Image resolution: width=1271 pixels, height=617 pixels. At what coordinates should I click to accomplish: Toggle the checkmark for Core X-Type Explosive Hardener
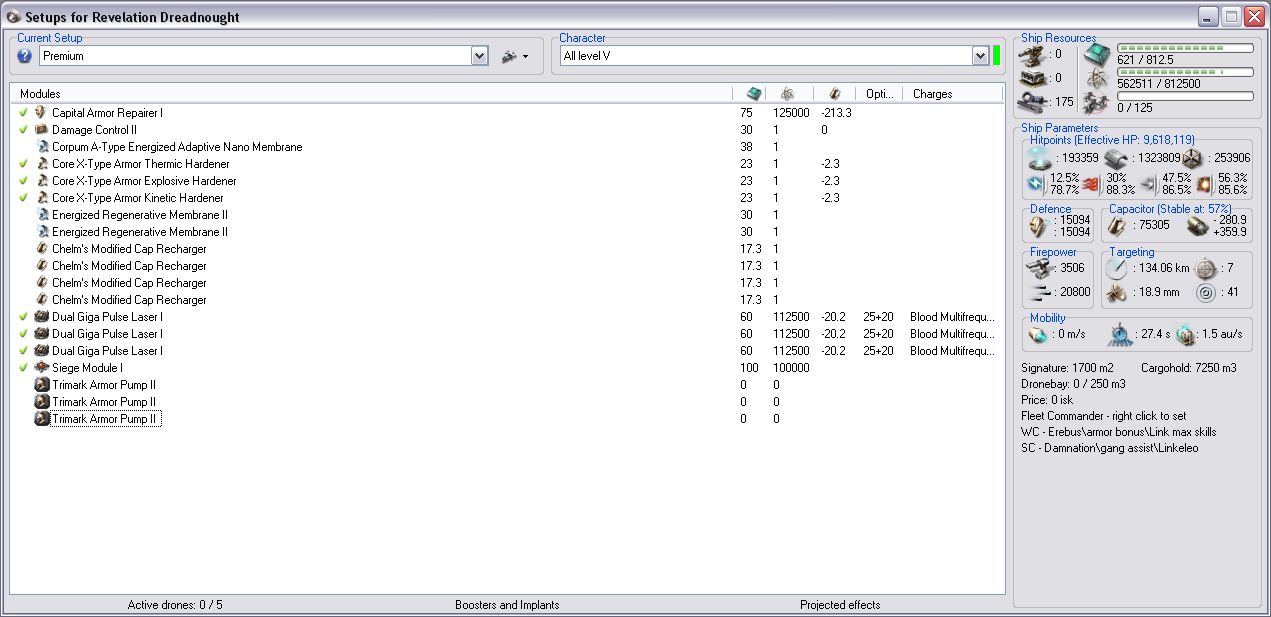click(23, 181)
